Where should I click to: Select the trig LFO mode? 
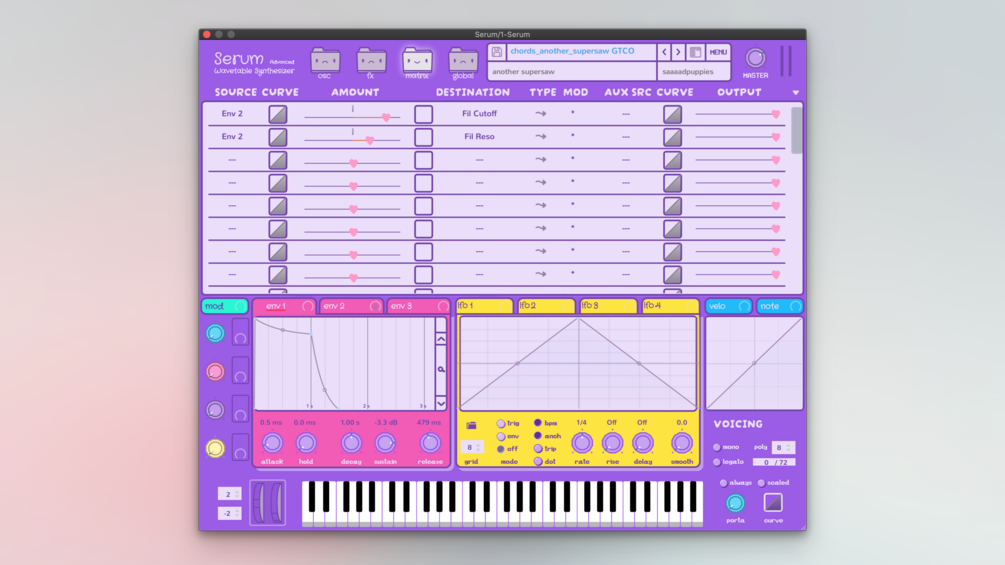pos(501,423)
